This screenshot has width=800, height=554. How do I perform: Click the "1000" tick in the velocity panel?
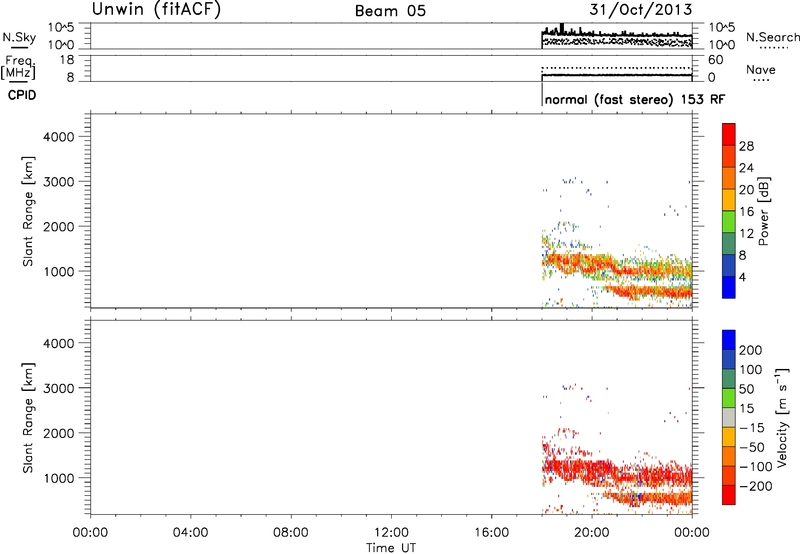59,478
